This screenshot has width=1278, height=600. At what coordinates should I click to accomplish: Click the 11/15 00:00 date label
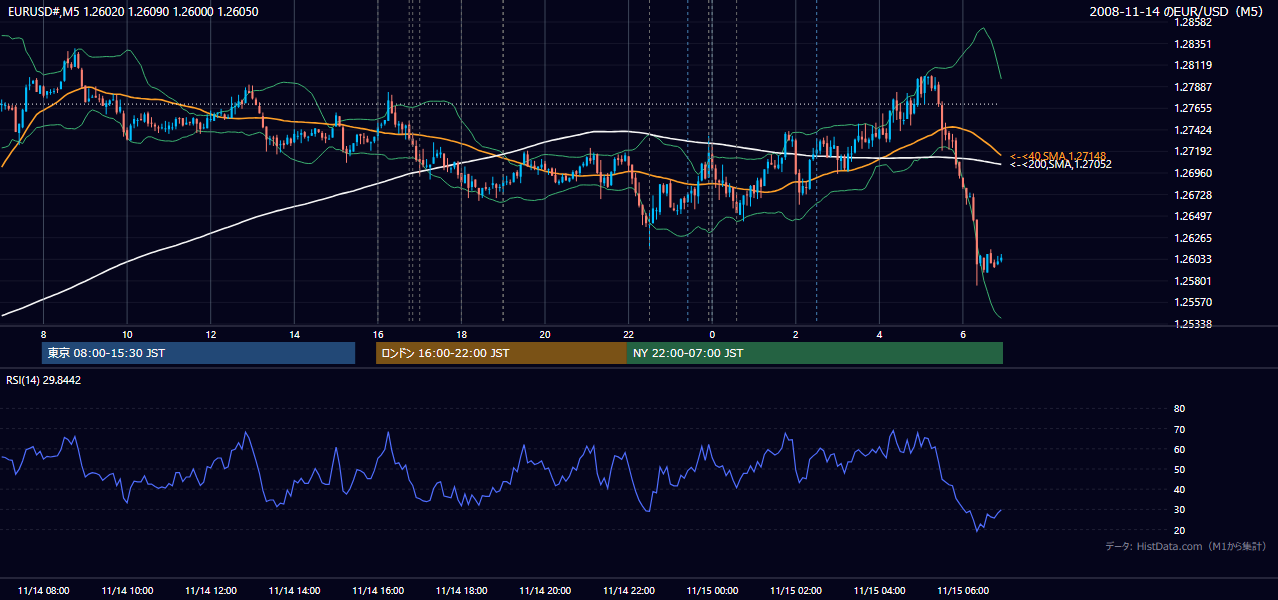point(712,591)
